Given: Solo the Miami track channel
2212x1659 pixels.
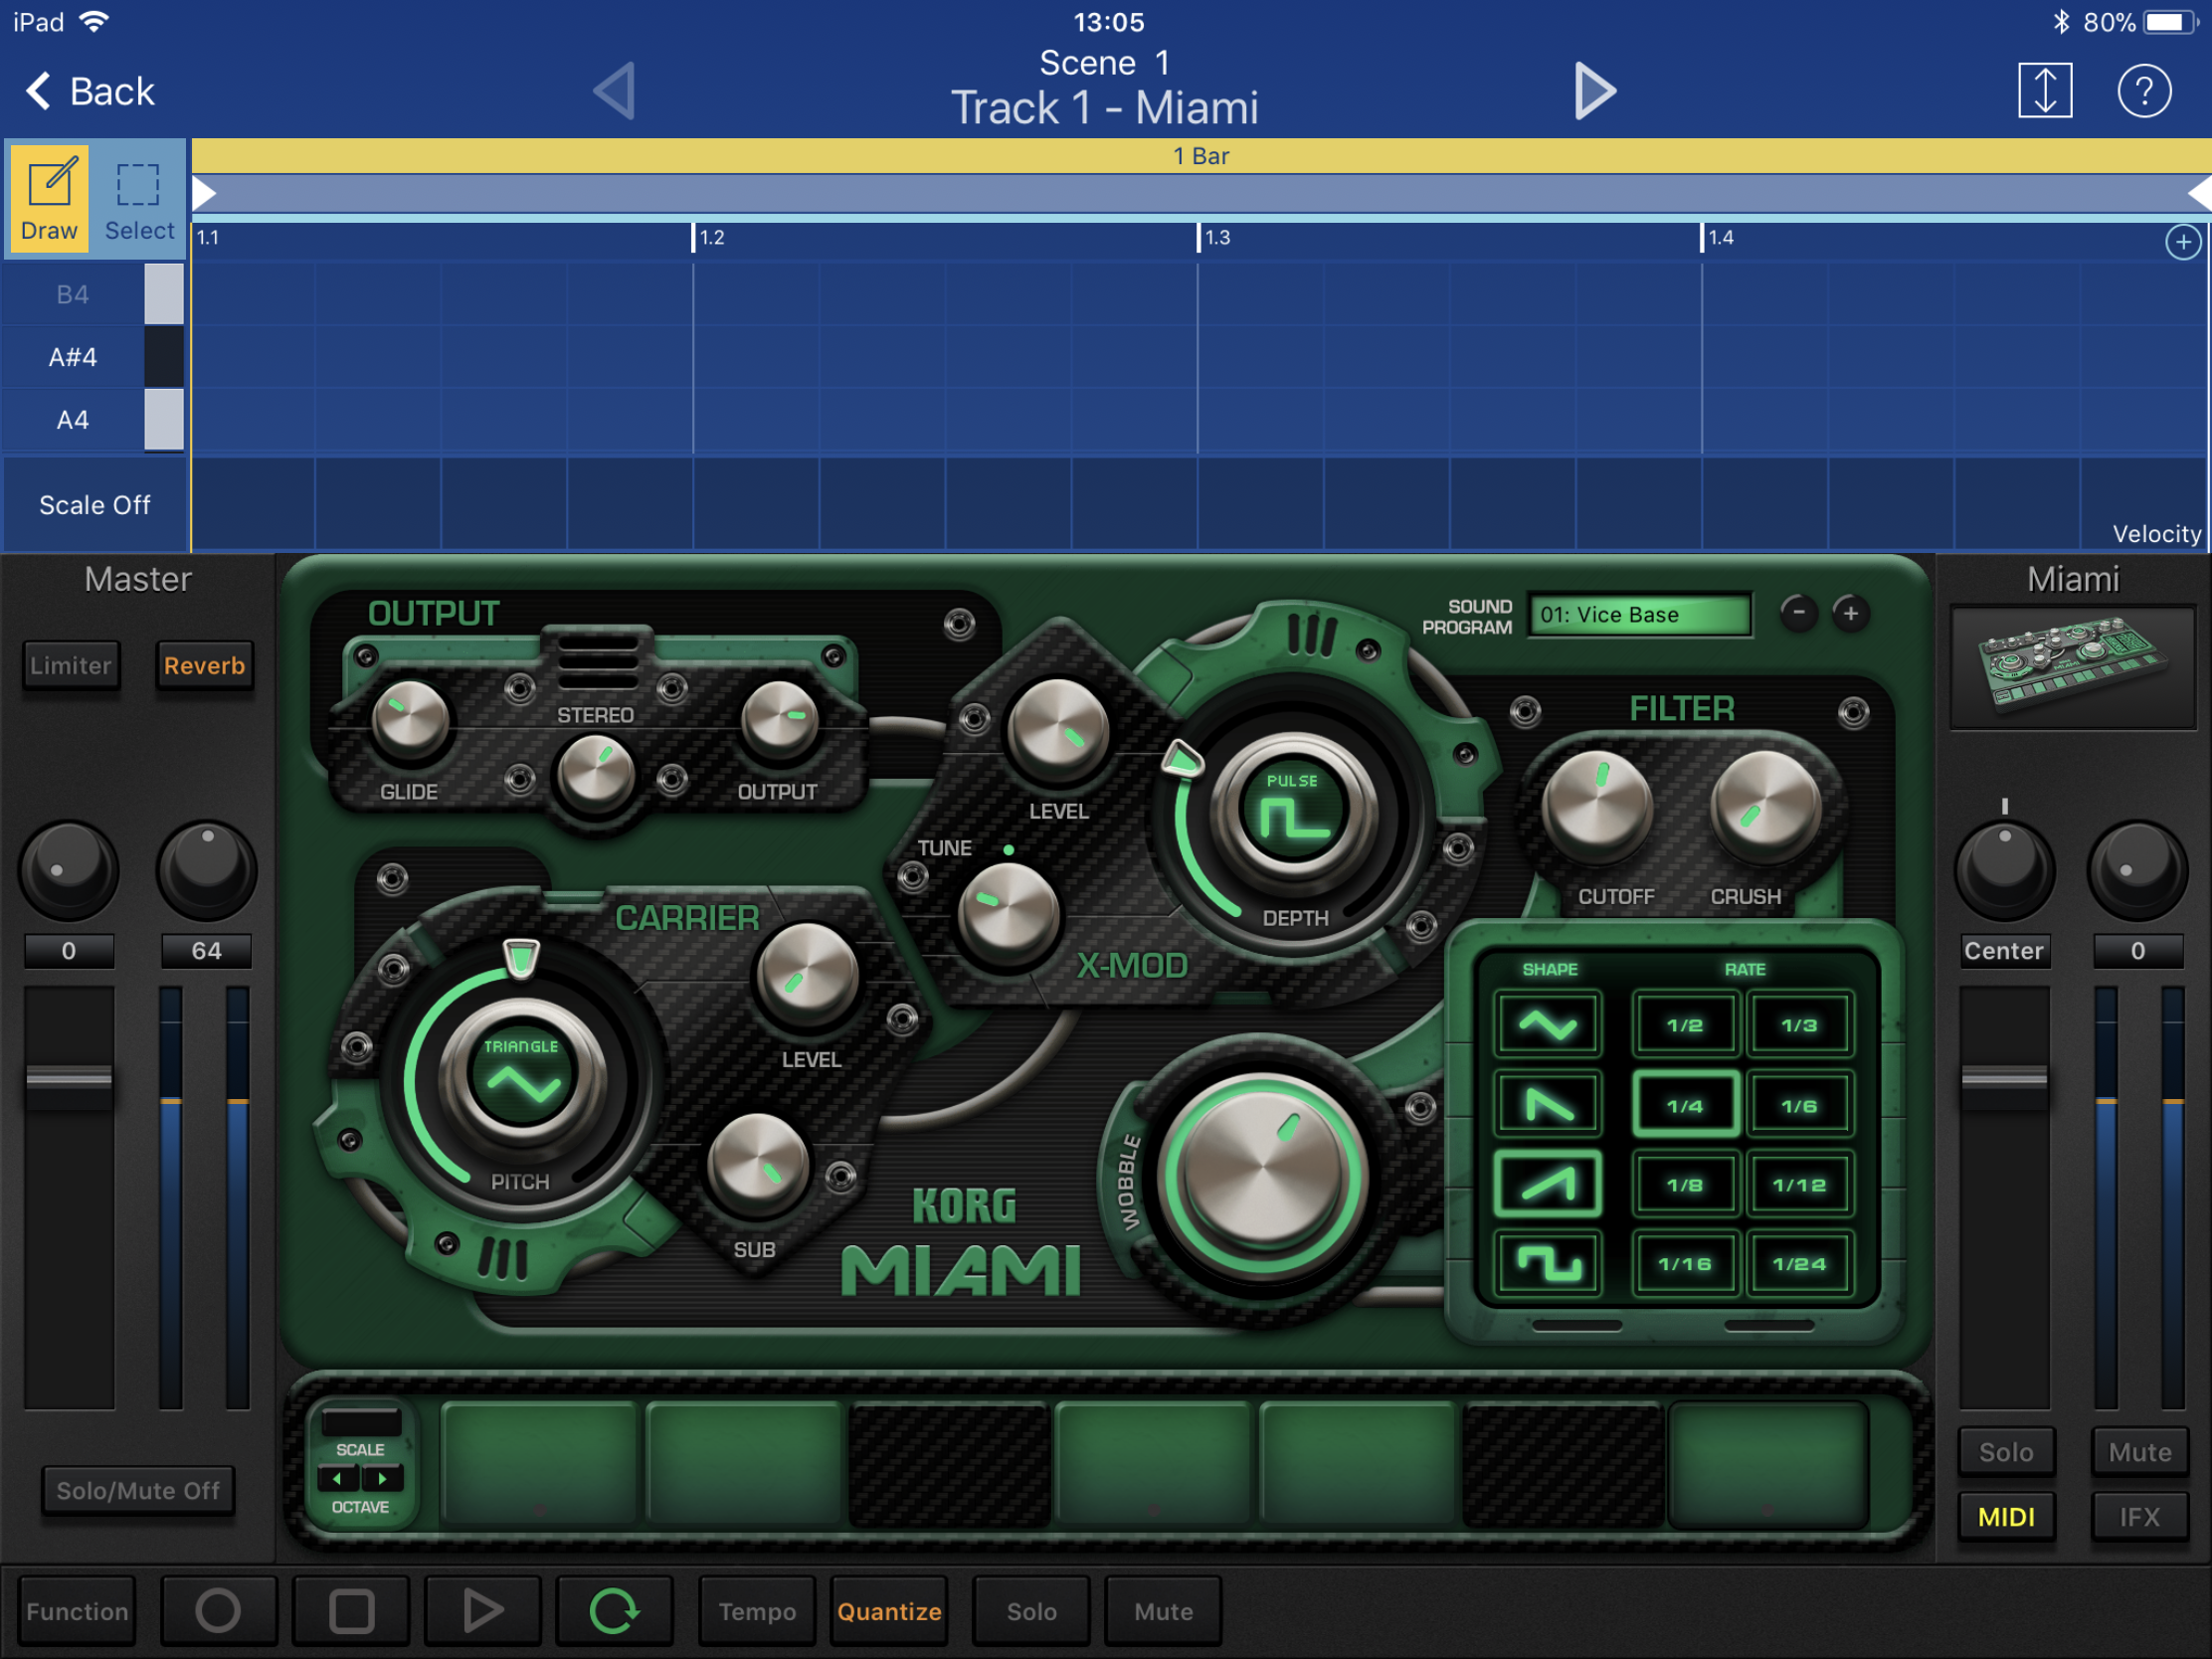Looking at the screenshot, I should pyautogui.click(x=2006, y=1452).
